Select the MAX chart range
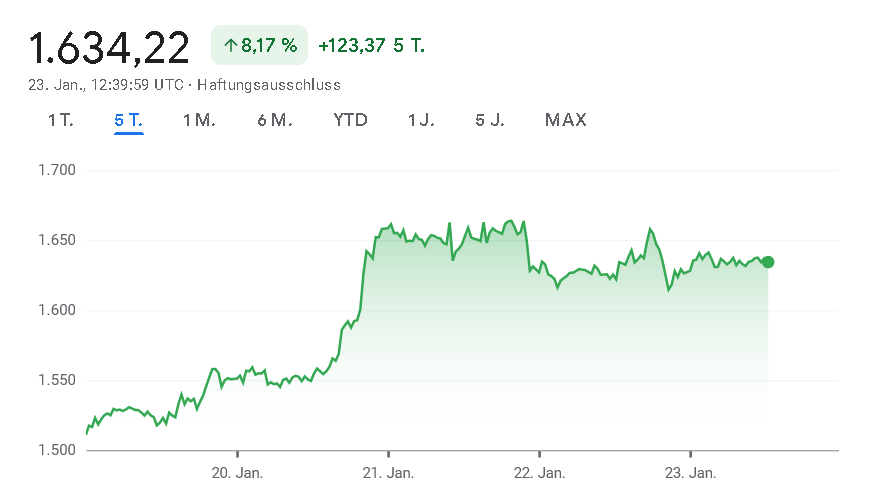This screenshot has height=483, width=883. click(x=566, y=120)
